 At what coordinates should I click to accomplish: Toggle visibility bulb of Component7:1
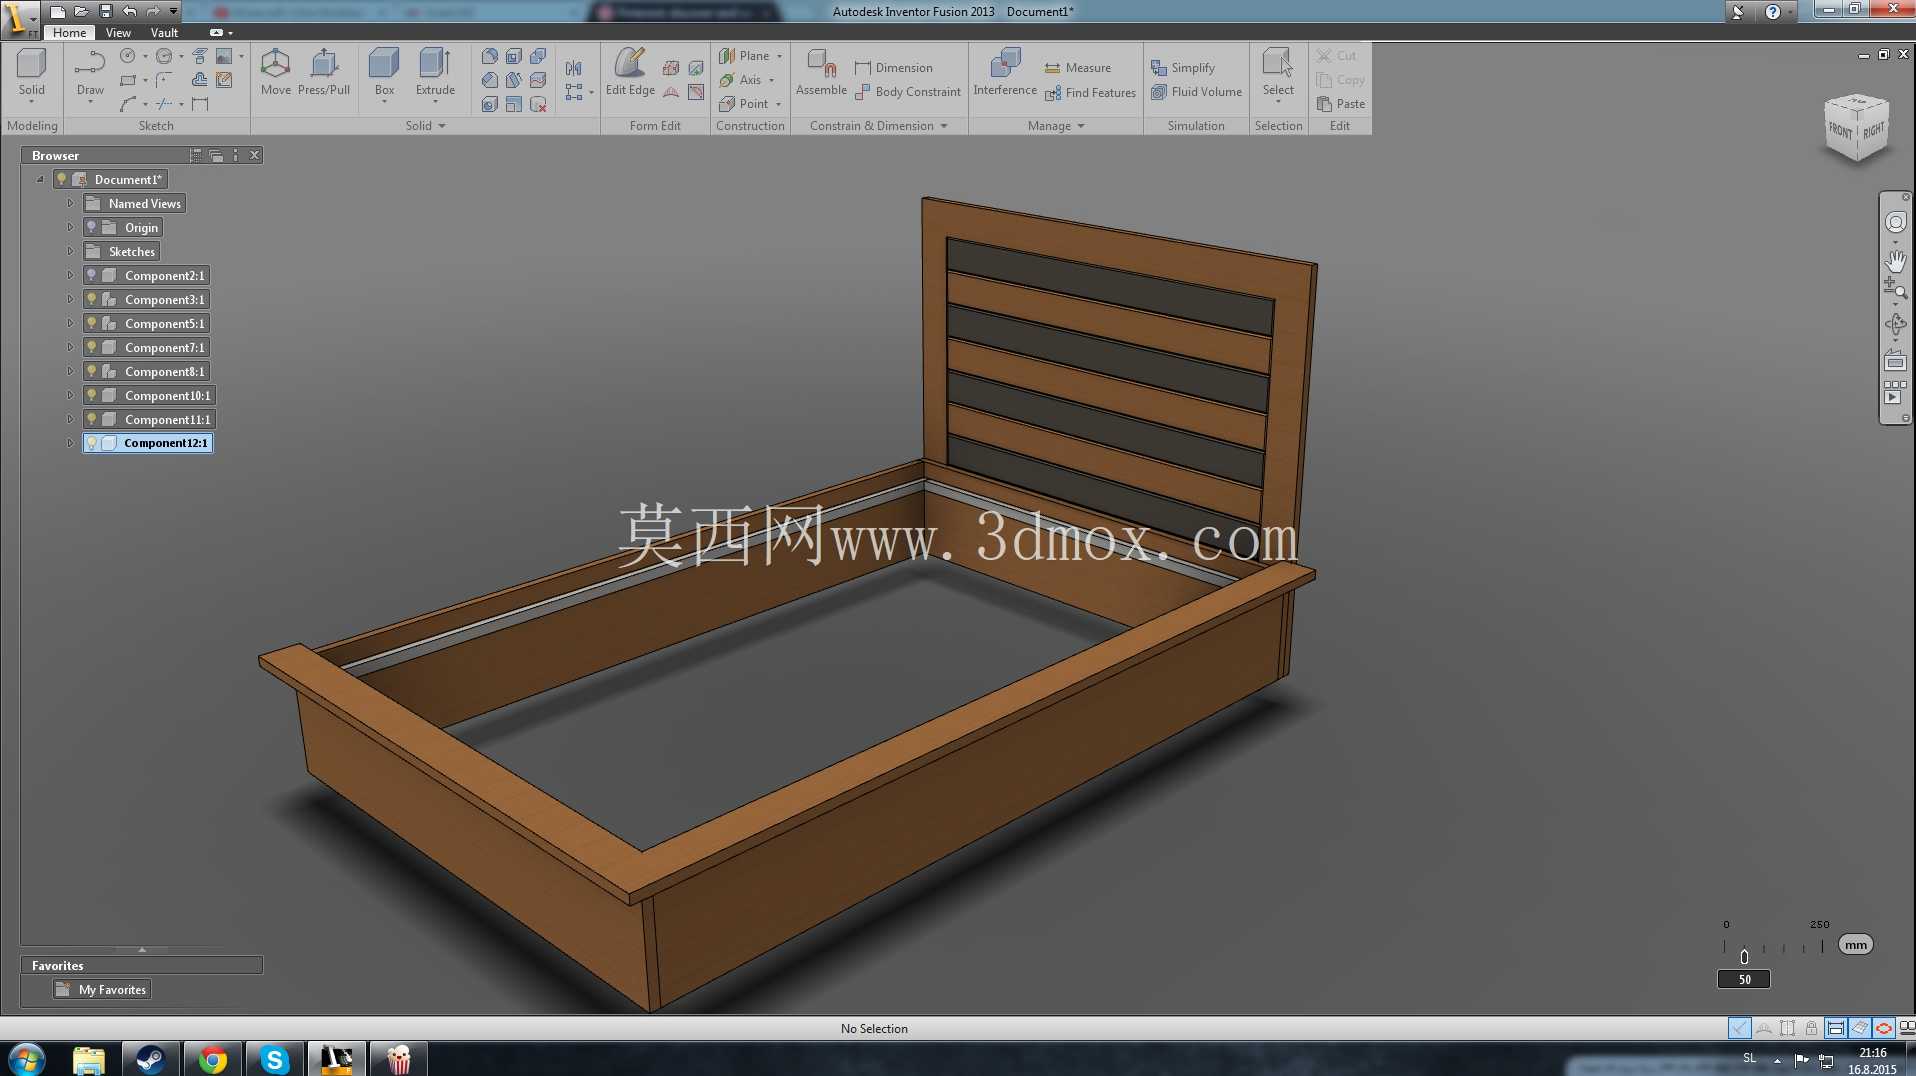pos(91,347)
